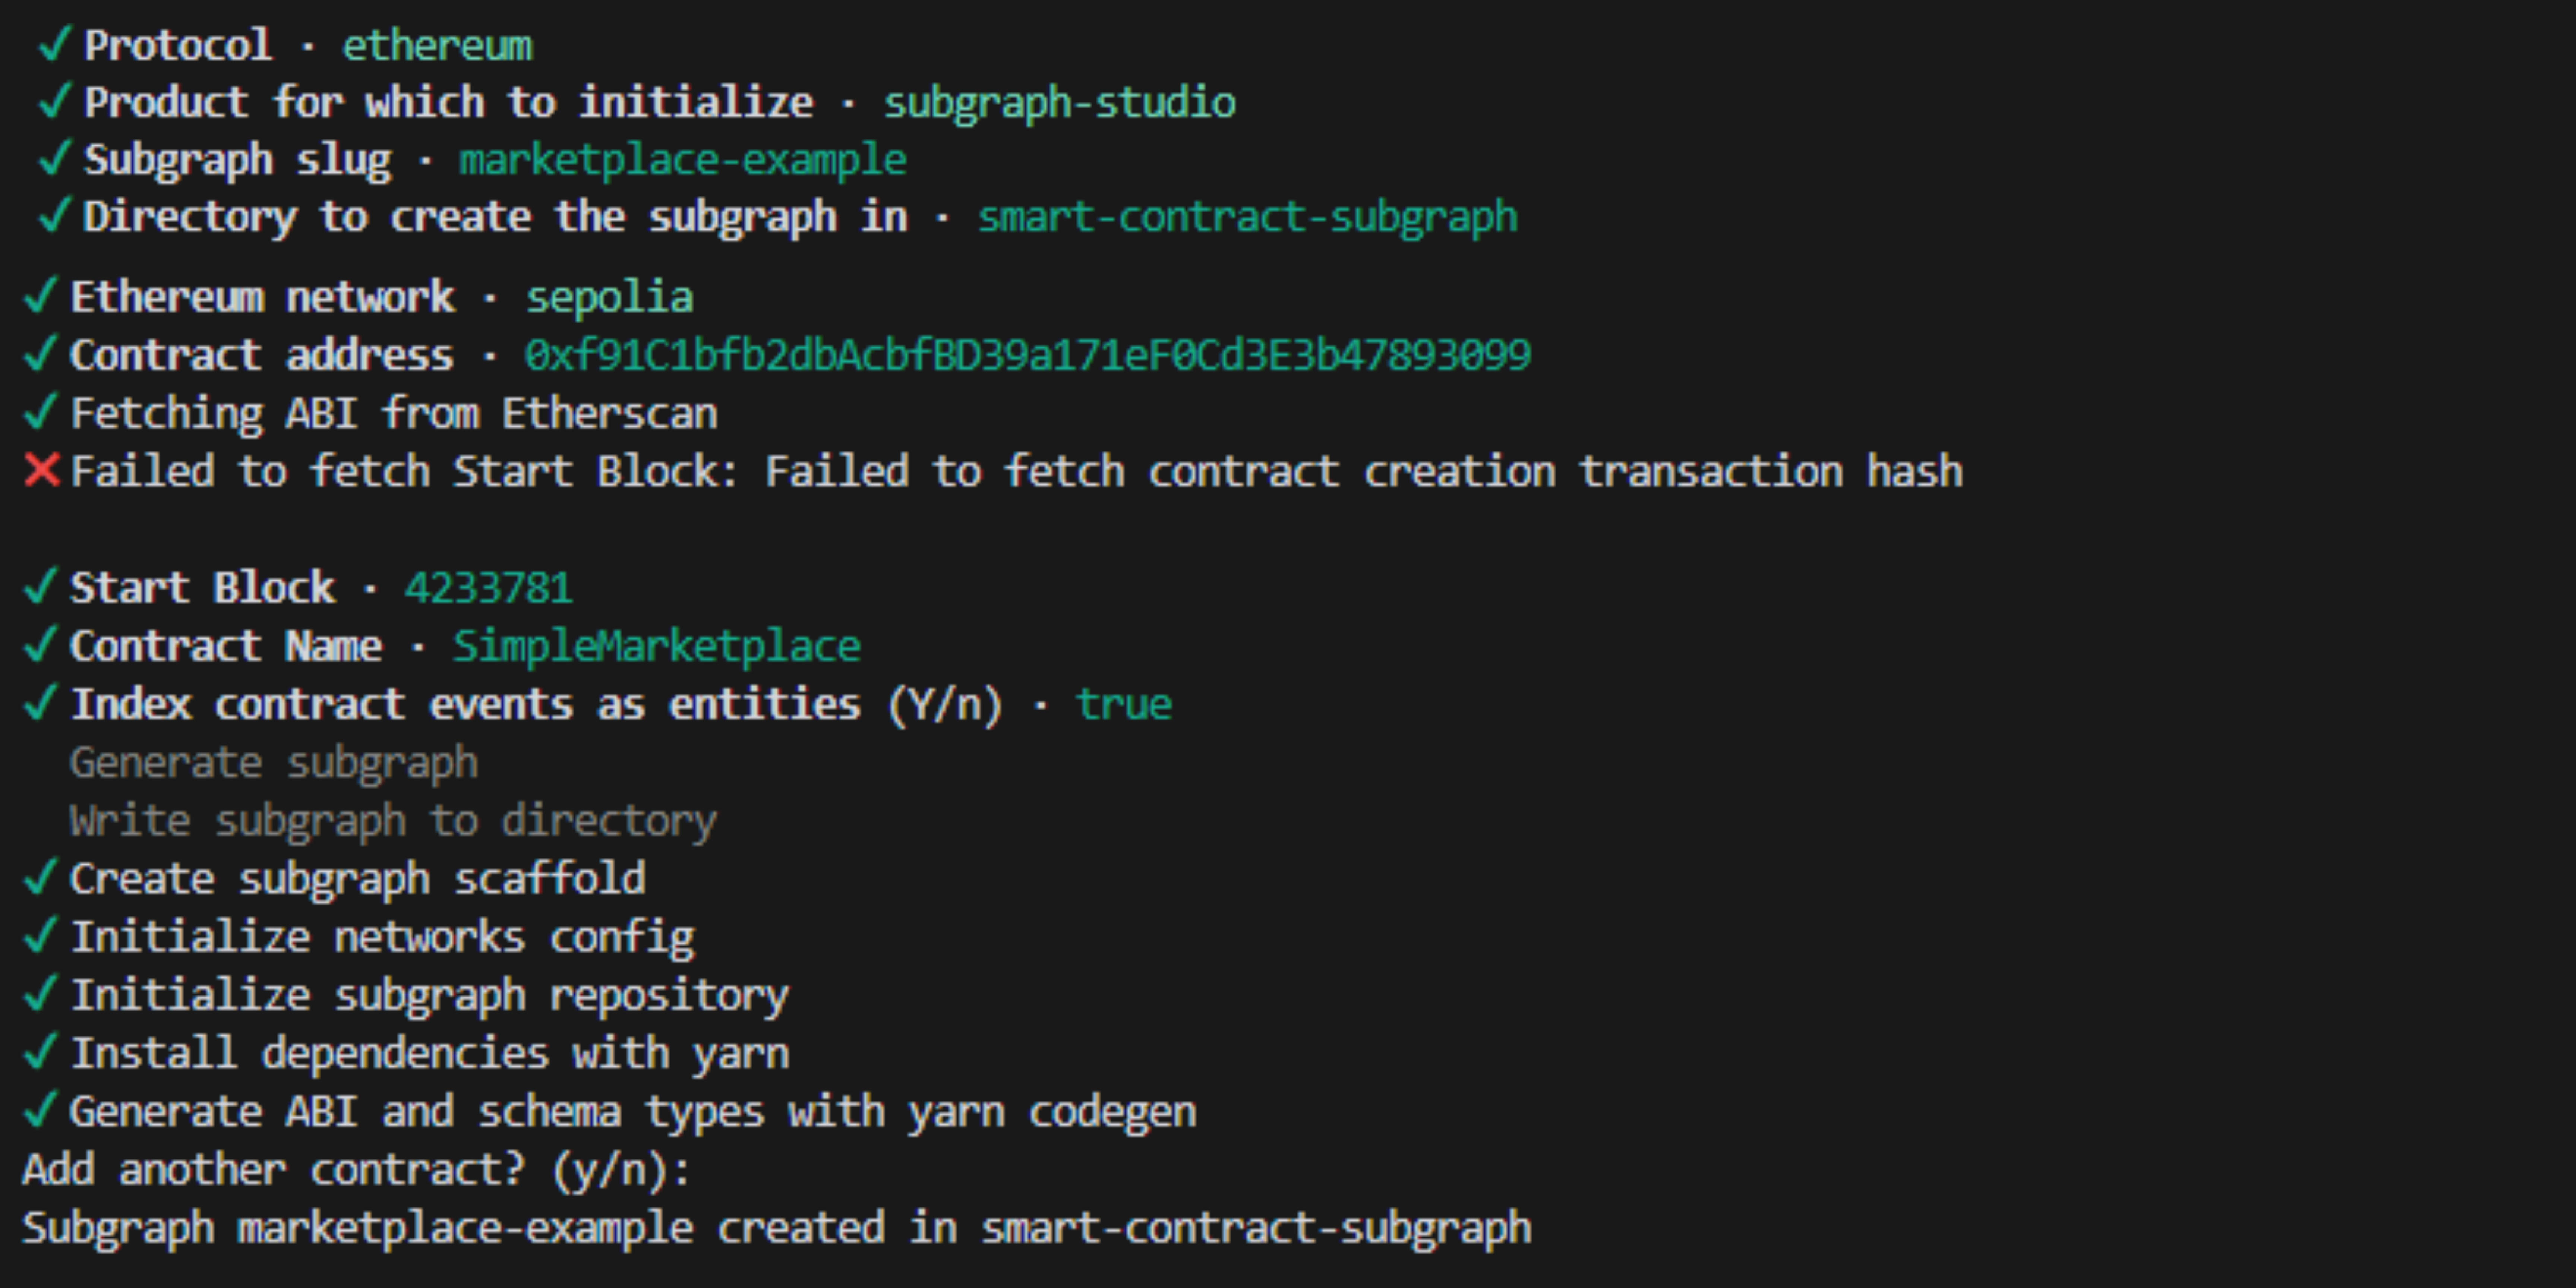The width and height of the screenshot is (2576, 1288).
Task: Click the marketplace-example slug value
Action: point(682,159)
